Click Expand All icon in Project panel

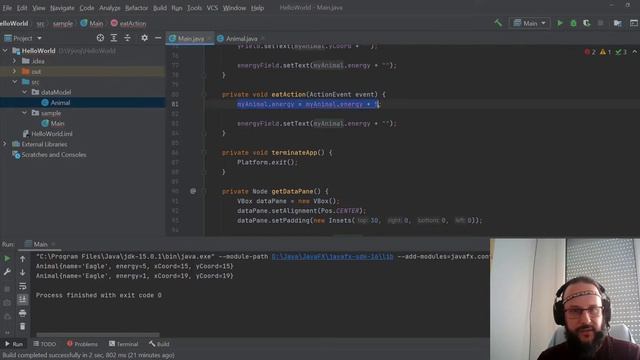113,38
